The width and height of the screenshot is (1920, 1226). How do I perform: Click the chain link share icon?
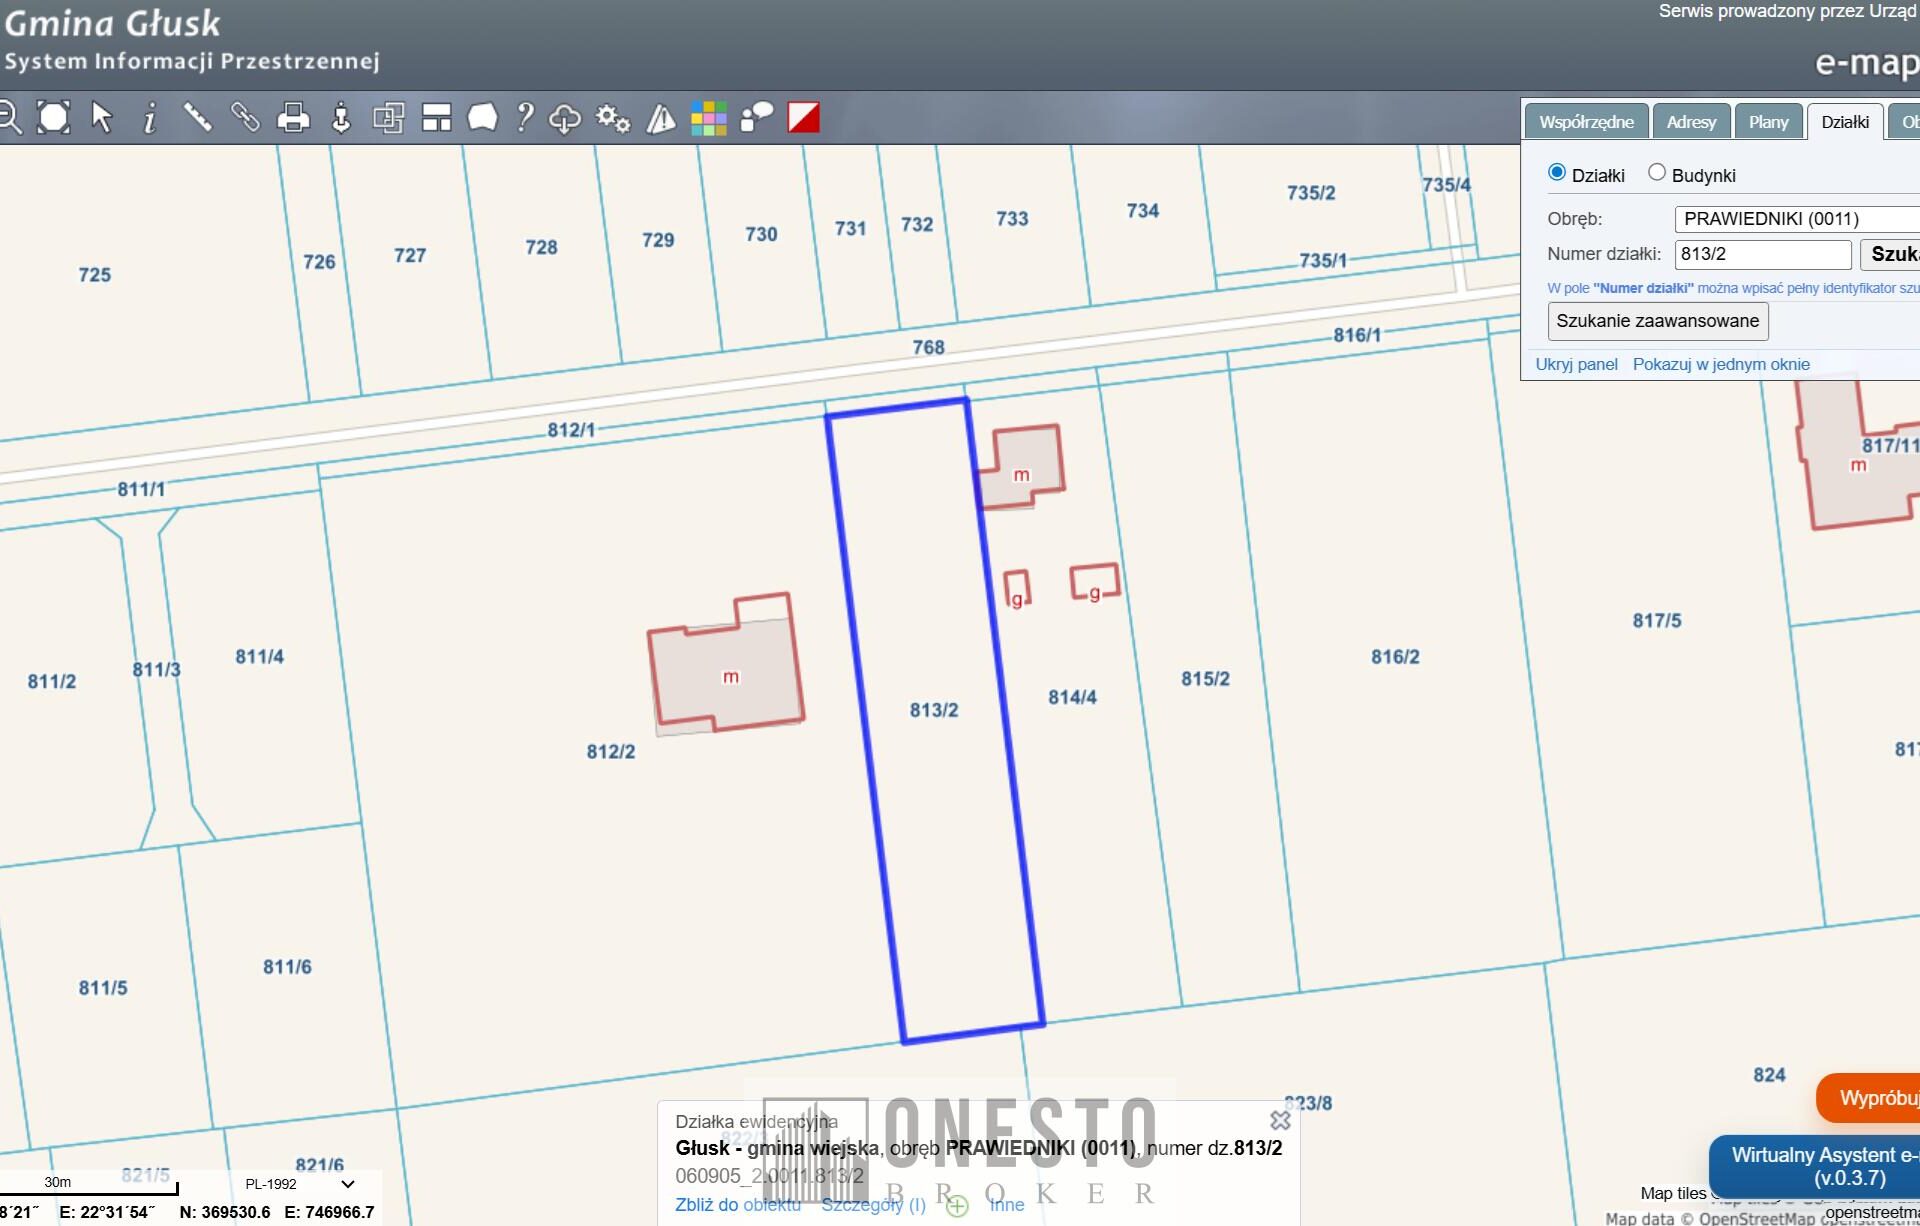(245, 118)
